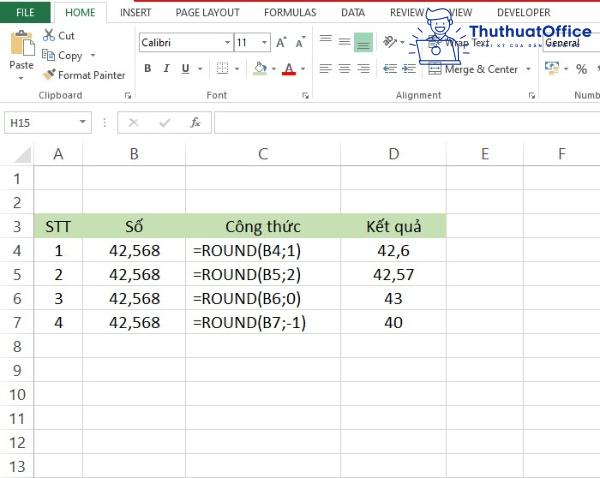
Task: Select cell containing =ROUND(B7;-1)
Action: (263, 322)
